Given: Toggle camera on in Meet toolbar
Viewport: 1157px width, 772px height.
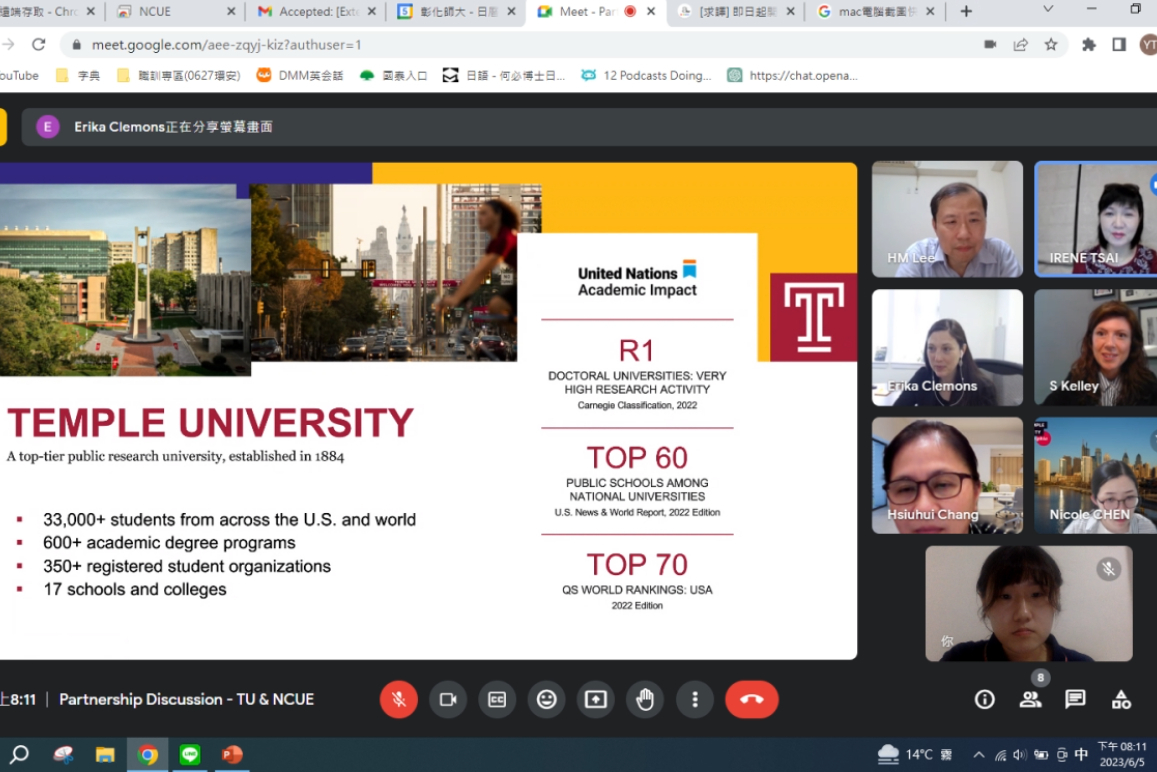Looking at the screenshot, I should tap(448, 699).
